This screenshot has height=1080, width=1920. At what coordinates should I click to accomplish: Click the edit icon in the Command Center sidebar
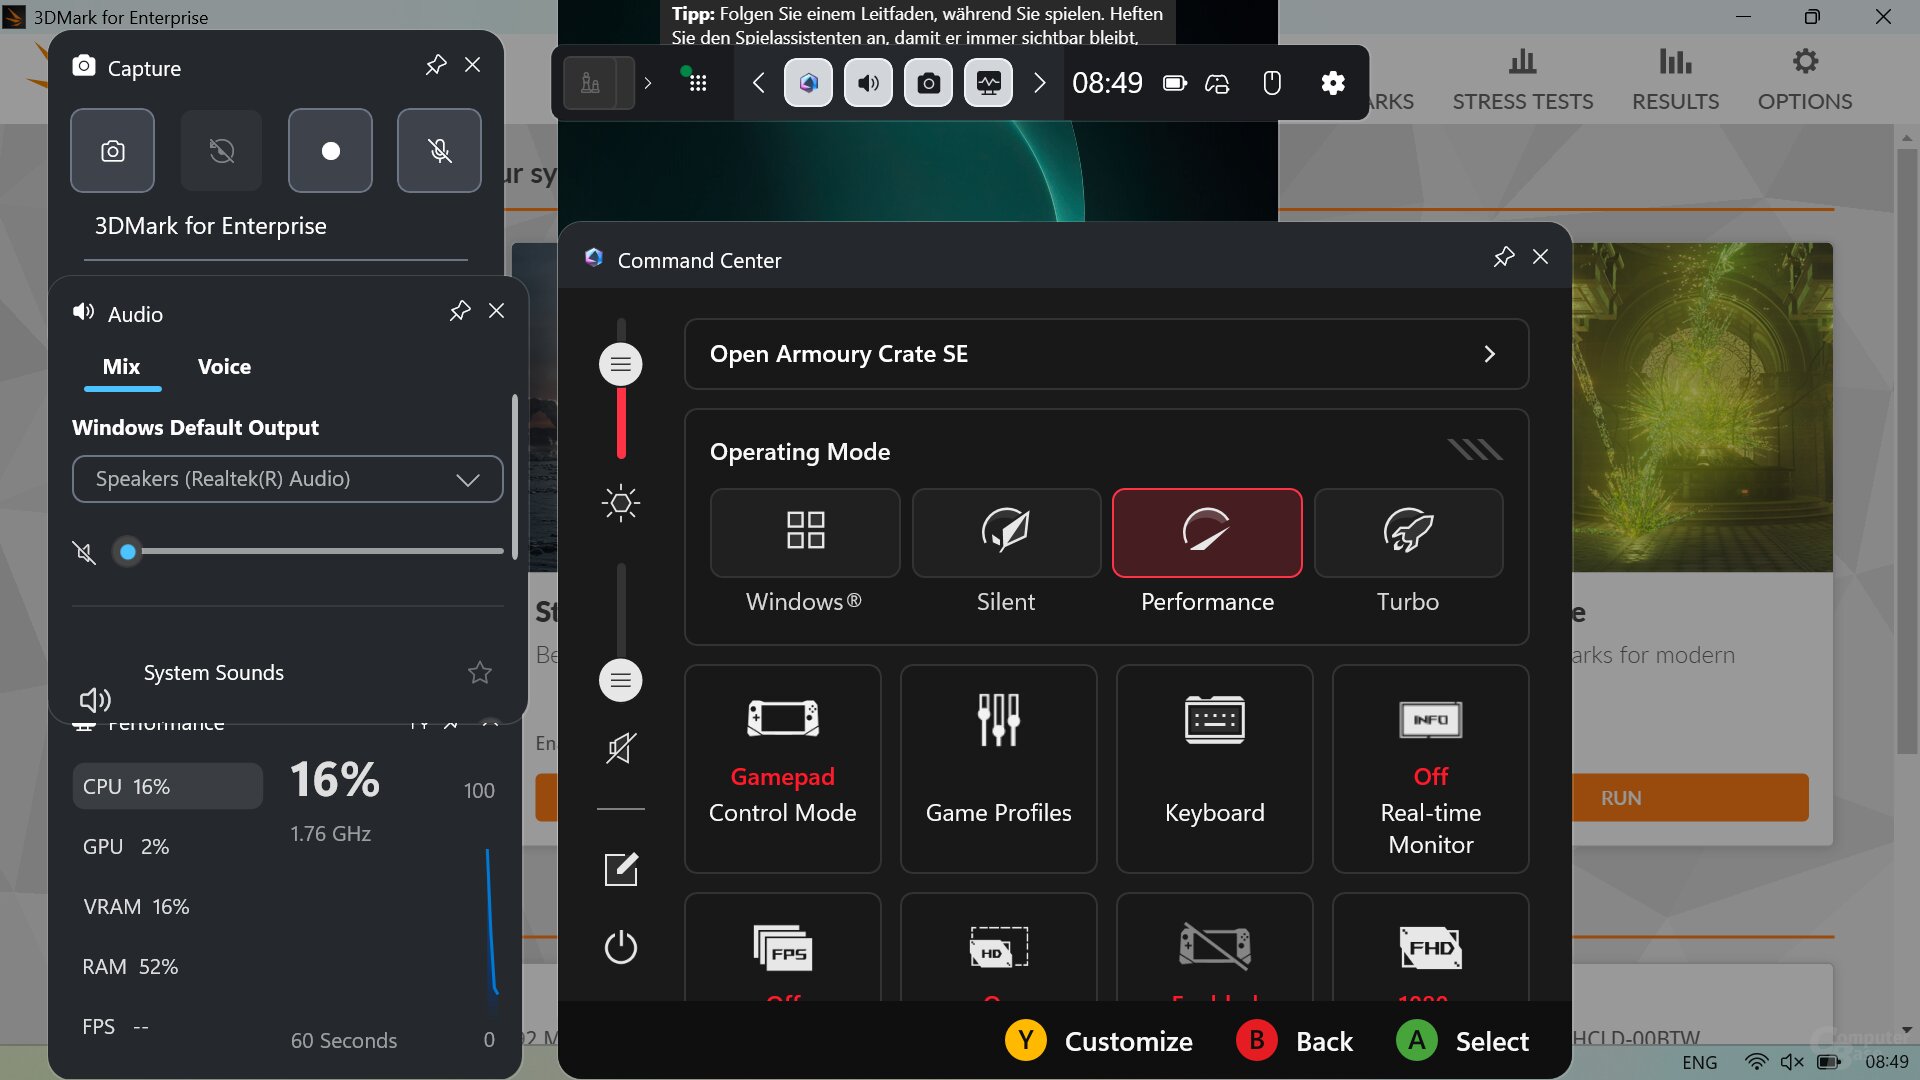click(x=620, y=869)
